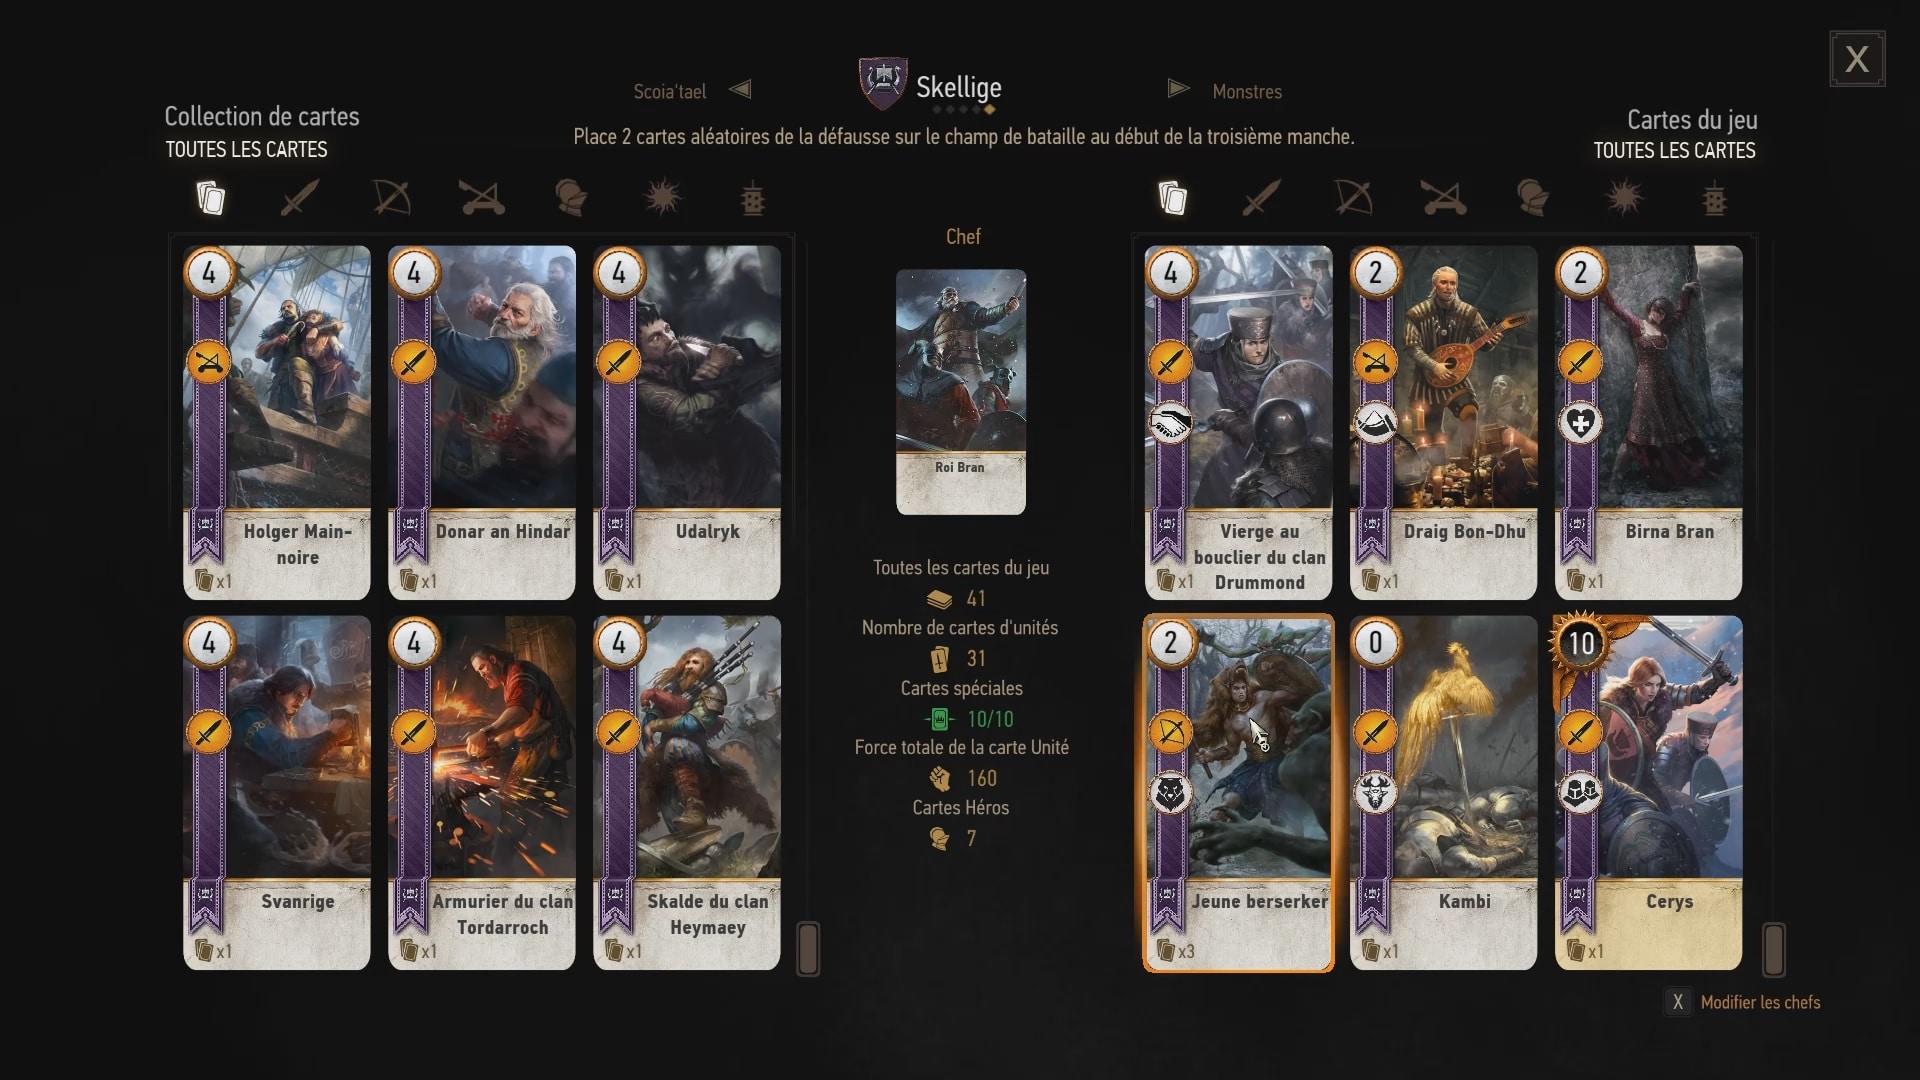The width and height of the screenshot is (1920, 1080).
Task: Select melee sword filter in card collection
Action: coord(299,198)
